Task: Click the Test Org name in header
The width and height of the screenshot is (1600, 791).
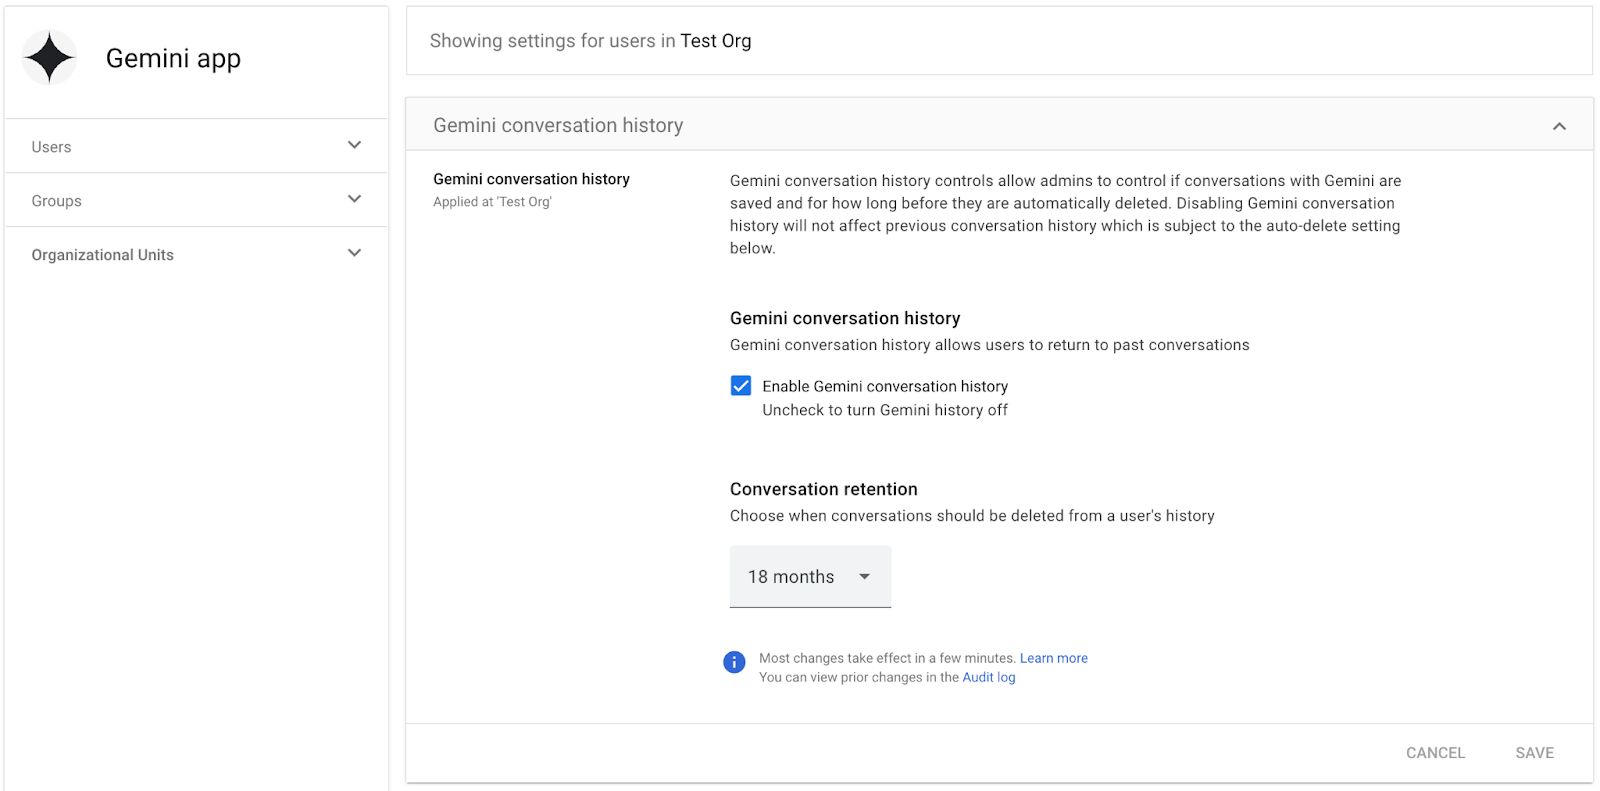Action: click(716, 41)
